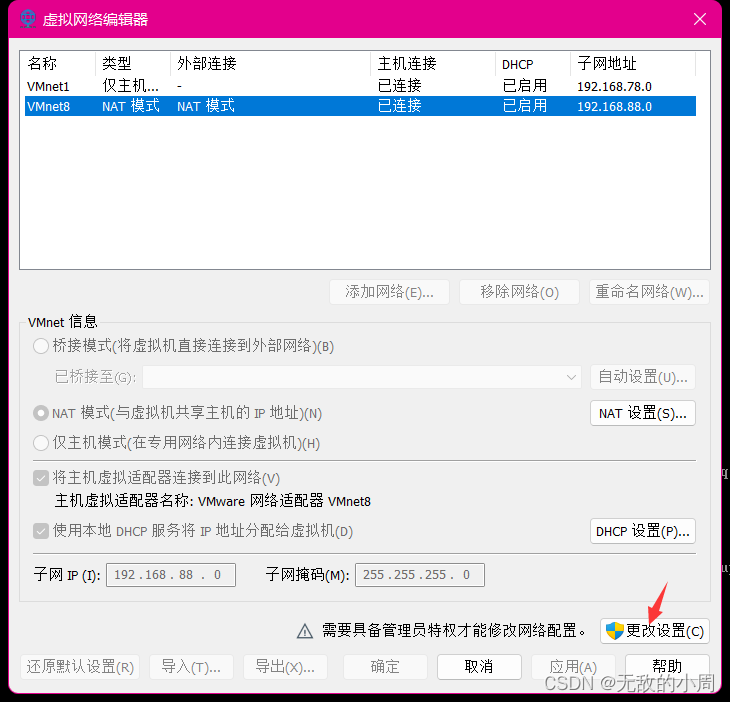Click the DHCP column header
Image resolution: width=730 pixels, height=702 pixels.
[x=533, y=63]
